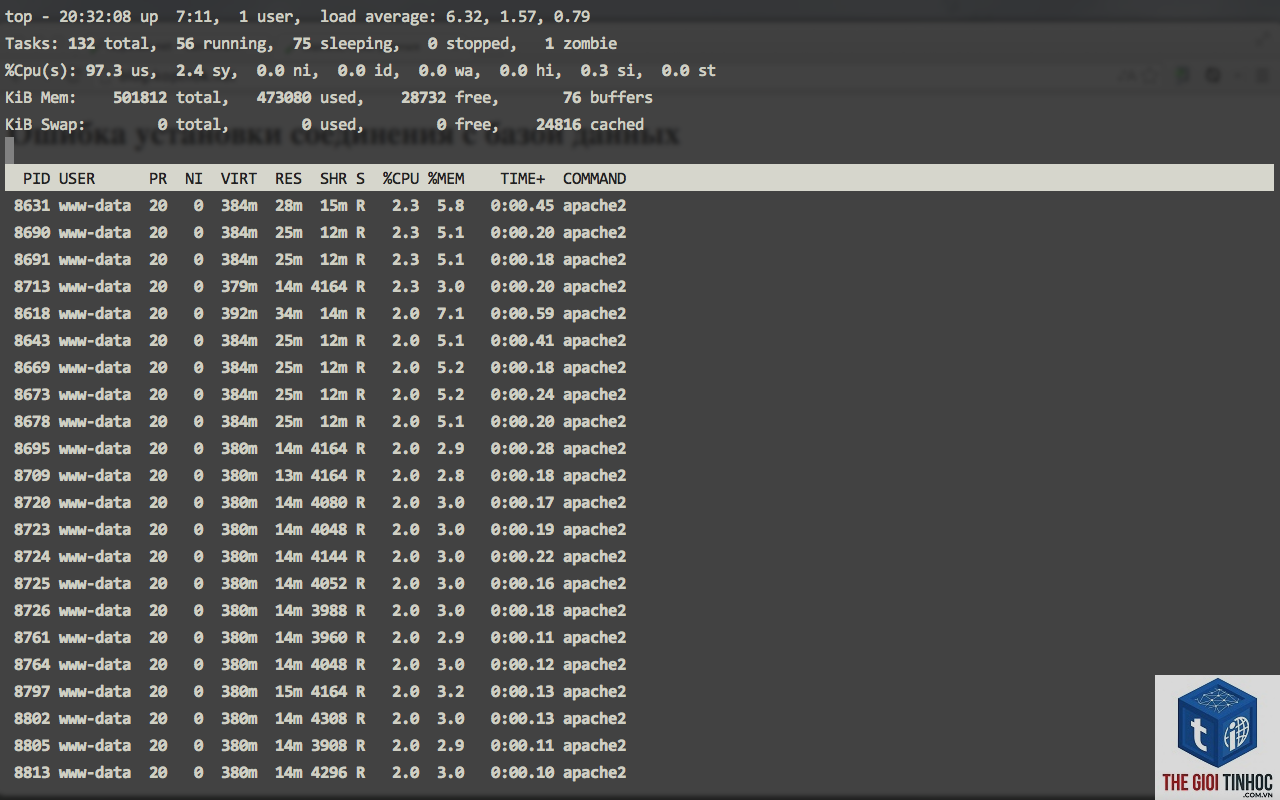Click the PID column header
Image resolution: width=1280 pixels, height=800 pixels.
click(x=36, y=178)
